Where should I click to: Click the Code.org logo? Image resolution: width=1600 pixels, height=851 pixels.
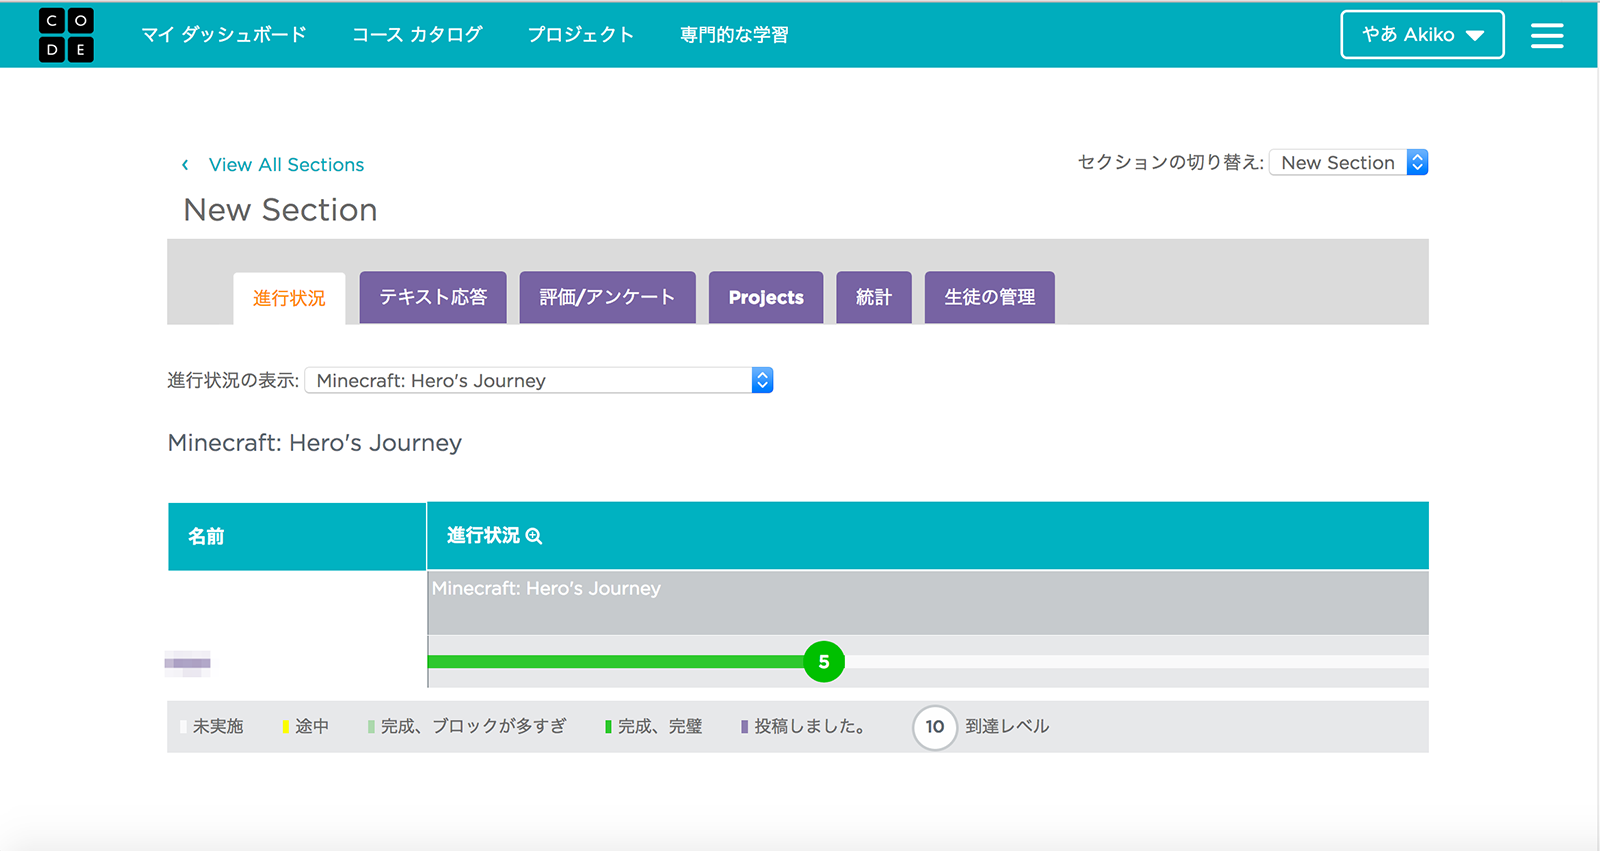click(66, 35)
